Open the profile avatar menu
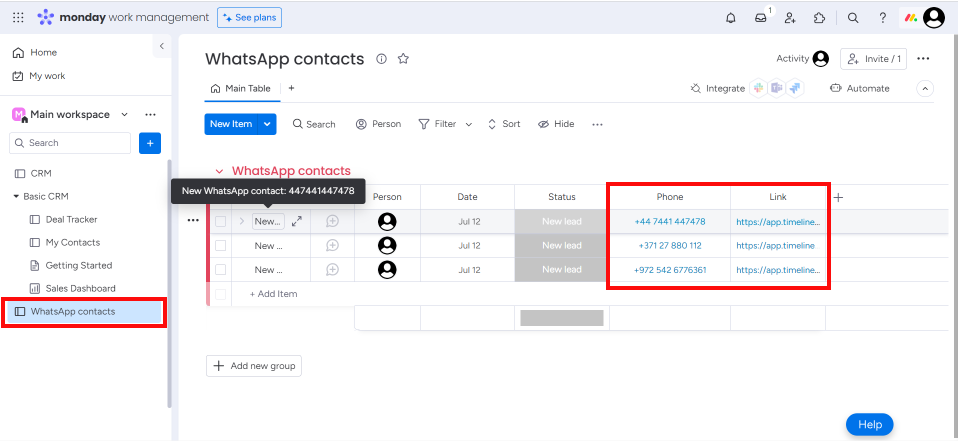 point(934,18)
